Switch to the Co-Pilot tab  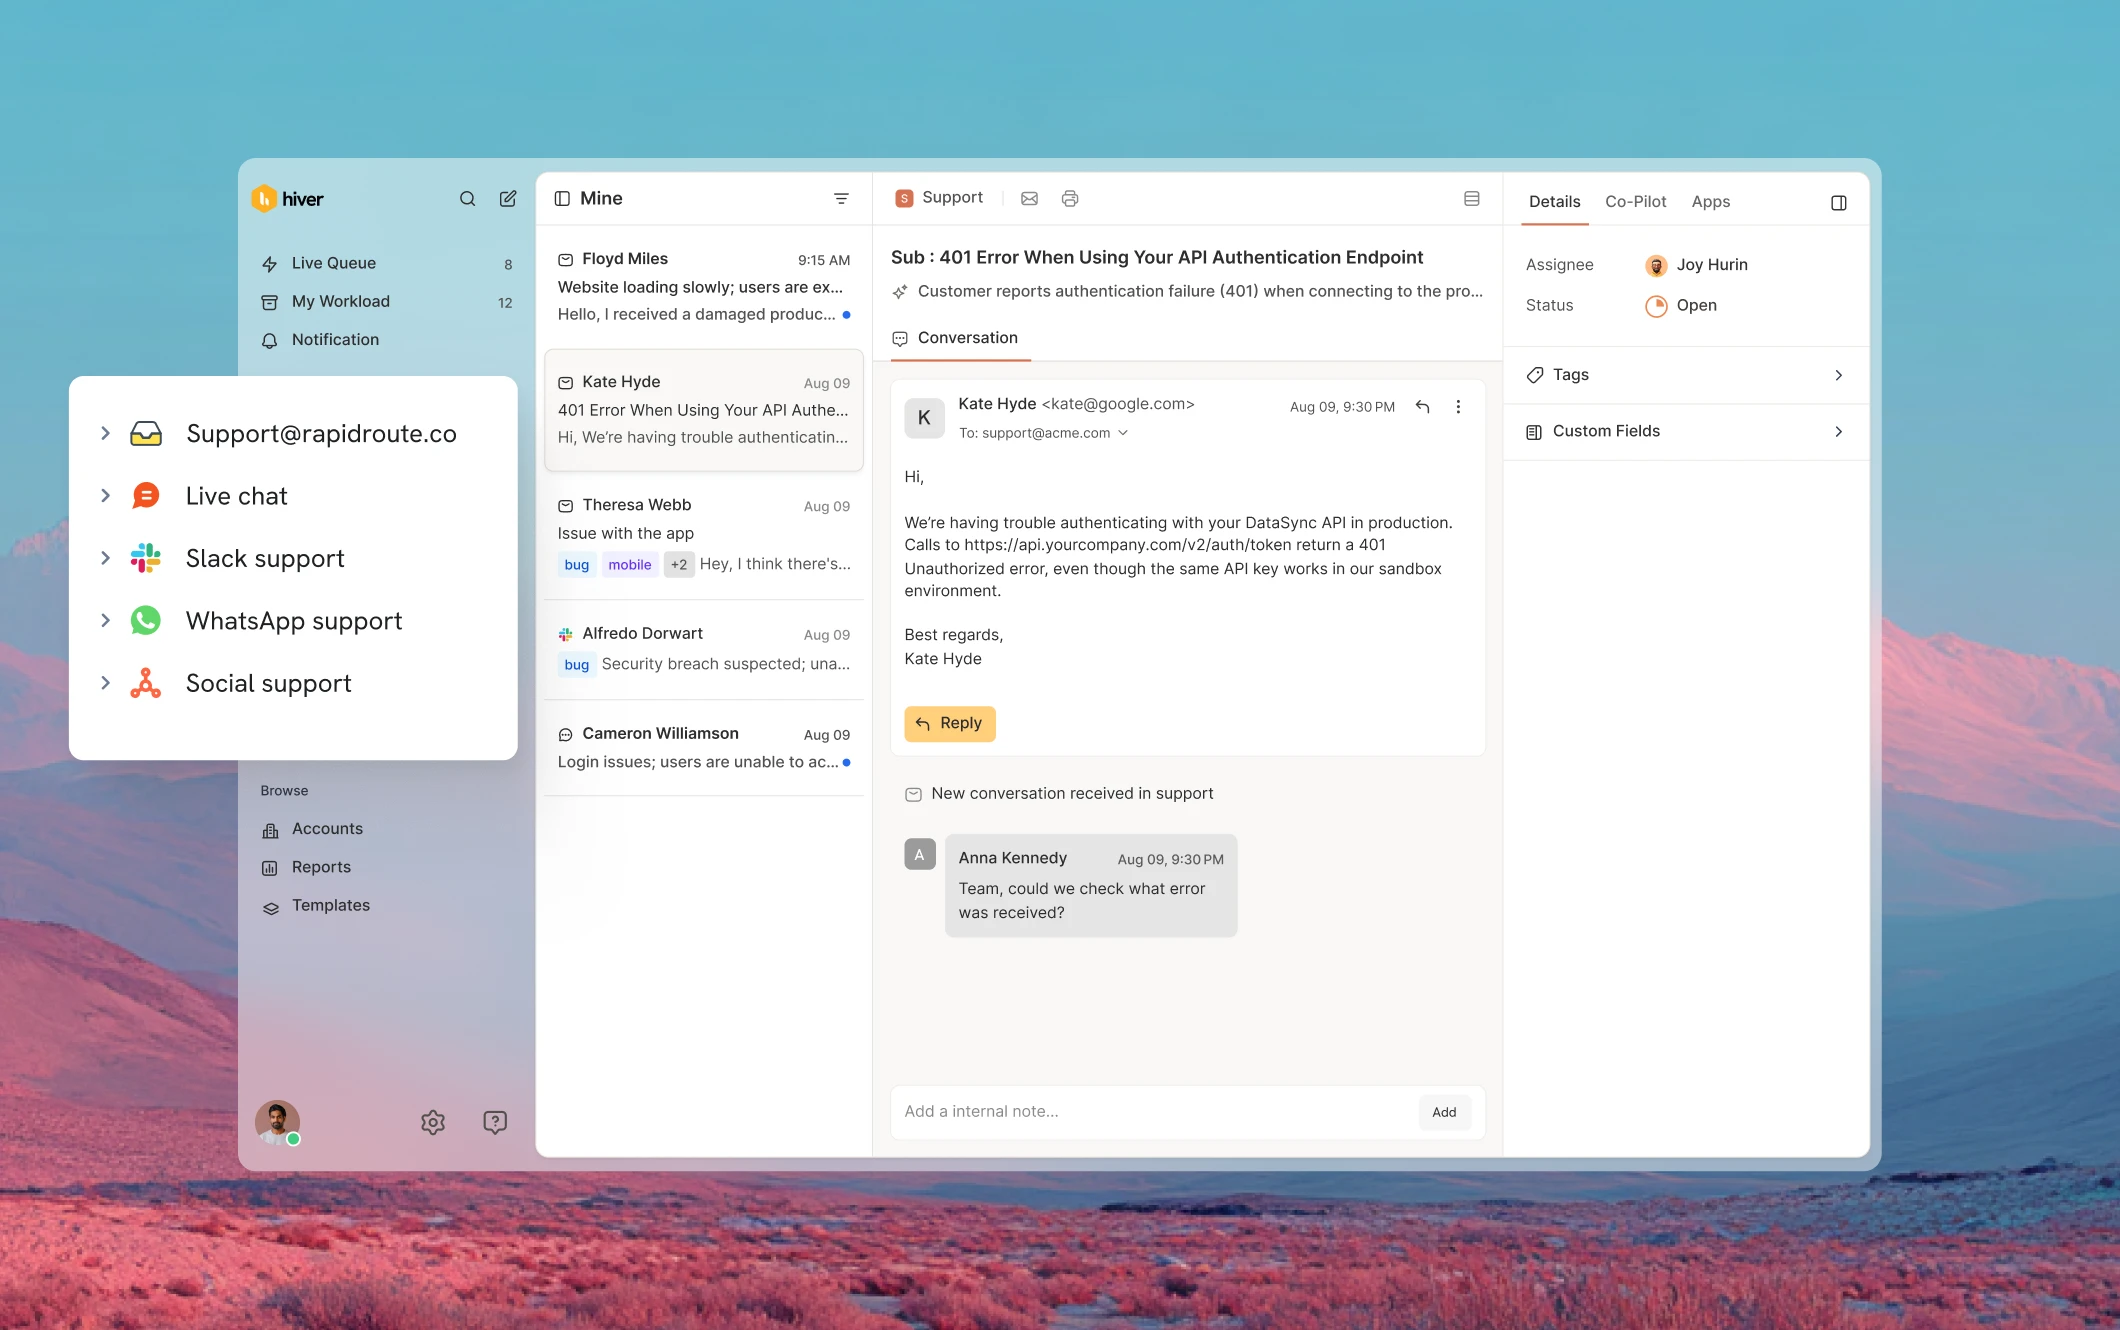click(1635, 202)
